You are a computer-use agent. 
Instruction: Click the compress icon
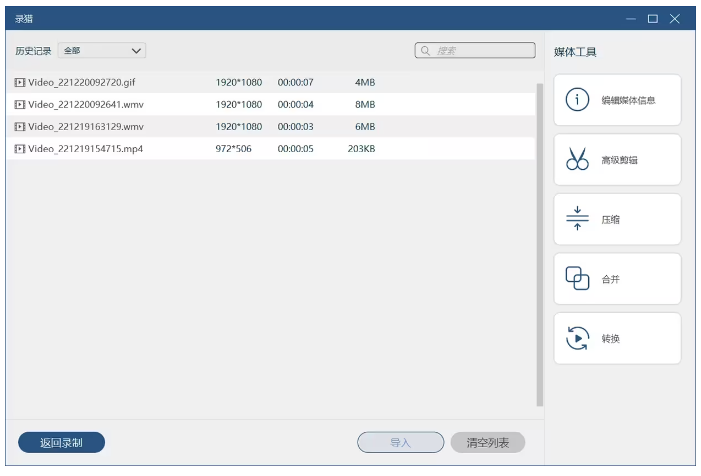577,219
